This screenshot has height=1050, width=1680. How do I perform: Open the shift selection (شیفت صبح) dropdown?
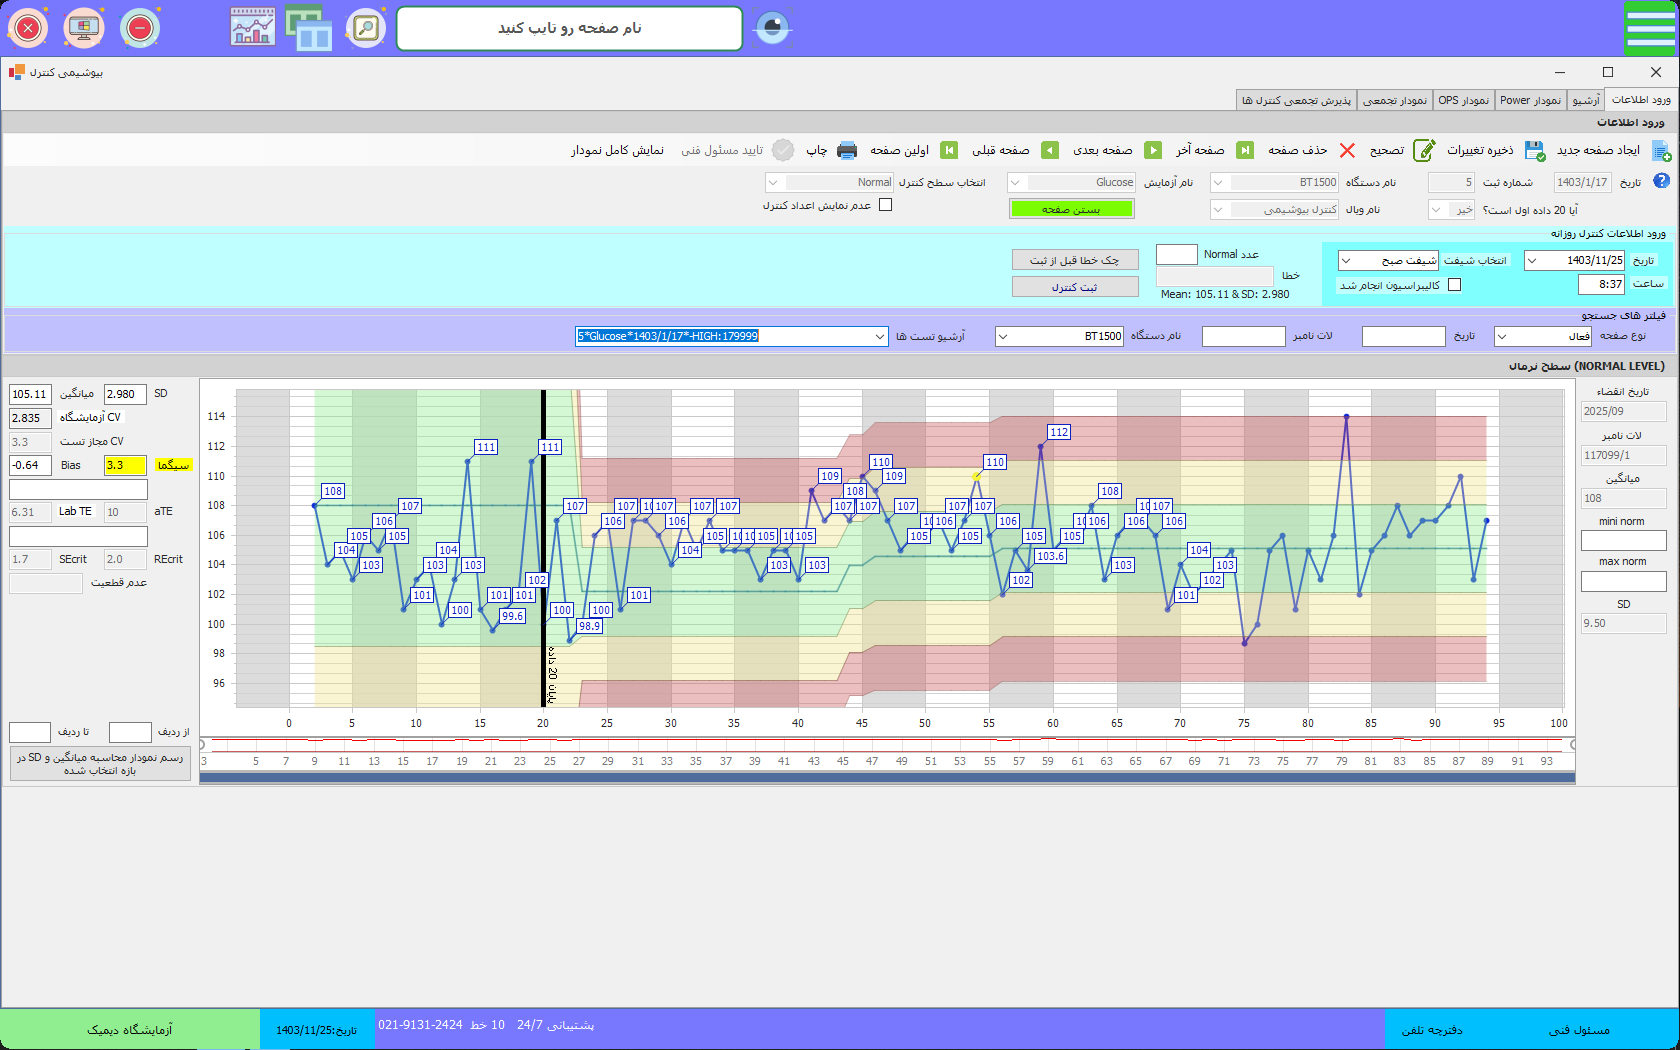pyautogui.click(x=1346, y=260)
